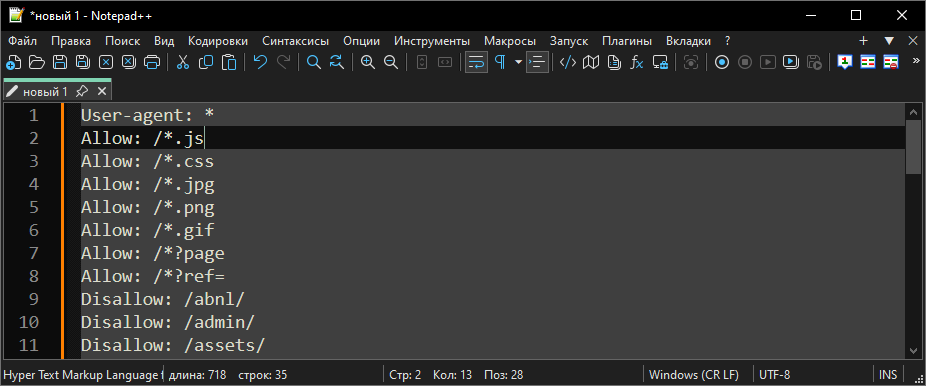
Task: Copy selection with toolbar icon
Action: [206, 62]
